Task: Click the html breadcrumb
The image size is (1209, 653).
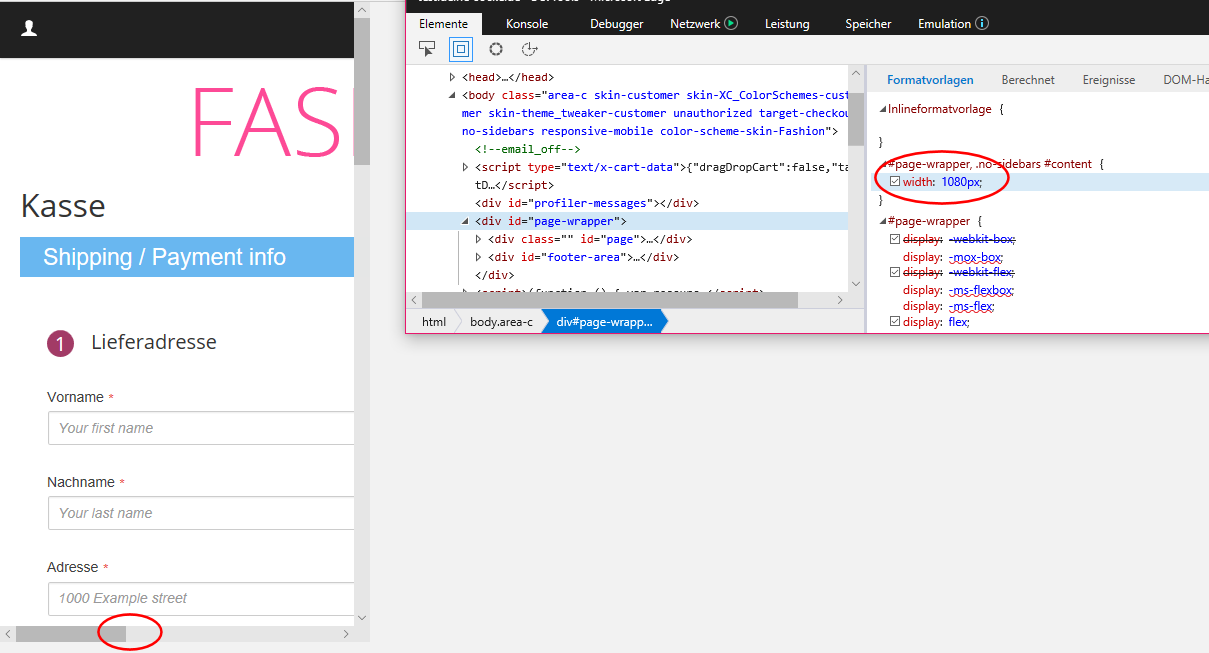Action: point(433,322)
